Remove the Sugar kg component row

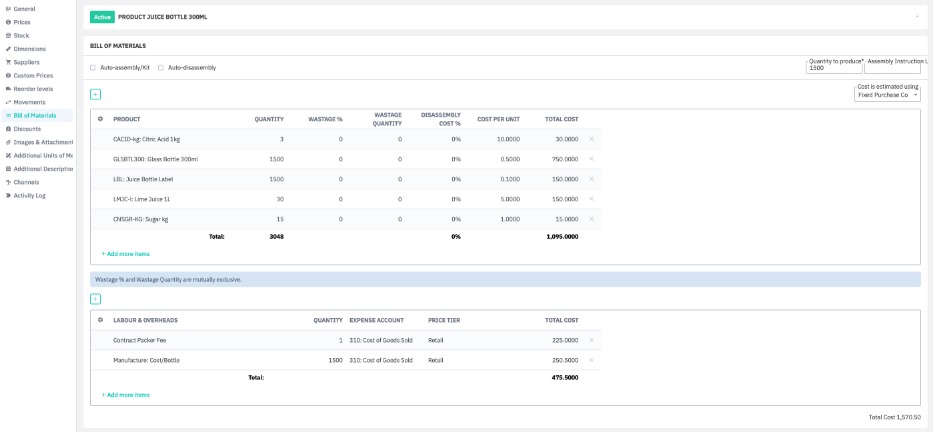[x=591, y=219]
